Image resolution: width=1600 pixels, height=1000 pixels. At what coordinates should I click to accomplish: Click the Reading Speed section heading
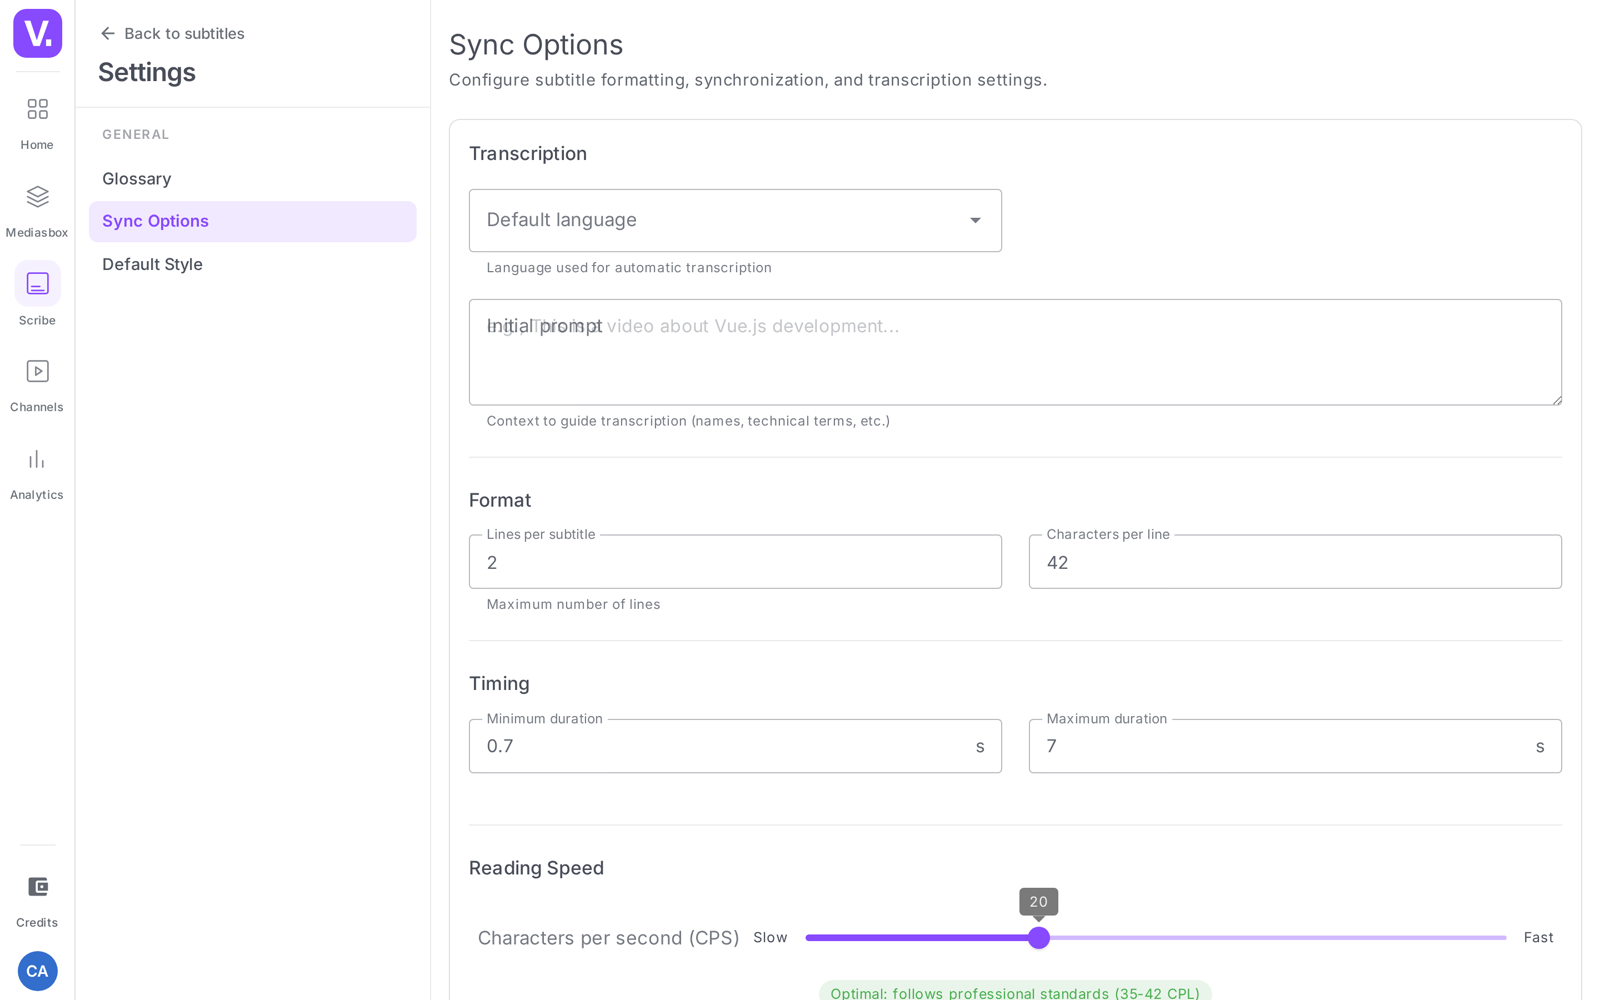point(536,868)
